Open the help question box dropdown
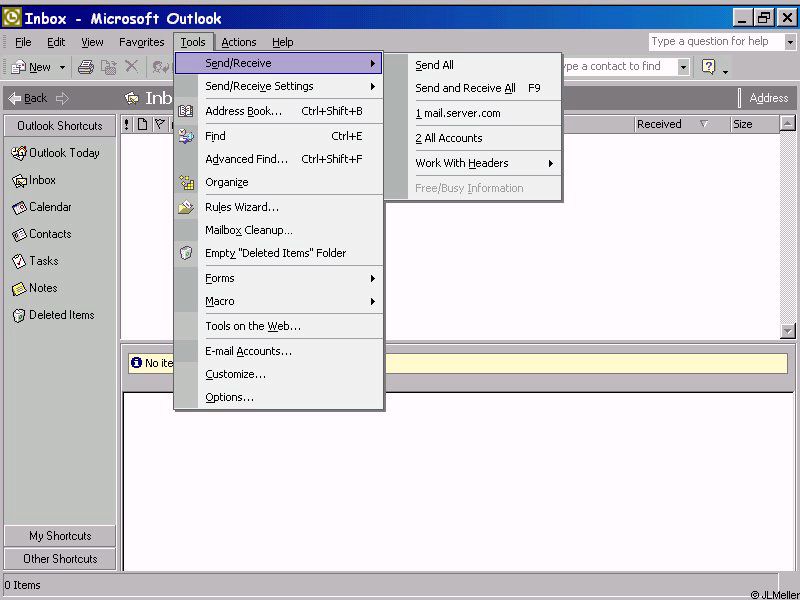 pyautogui.click(x=790, y=42)
